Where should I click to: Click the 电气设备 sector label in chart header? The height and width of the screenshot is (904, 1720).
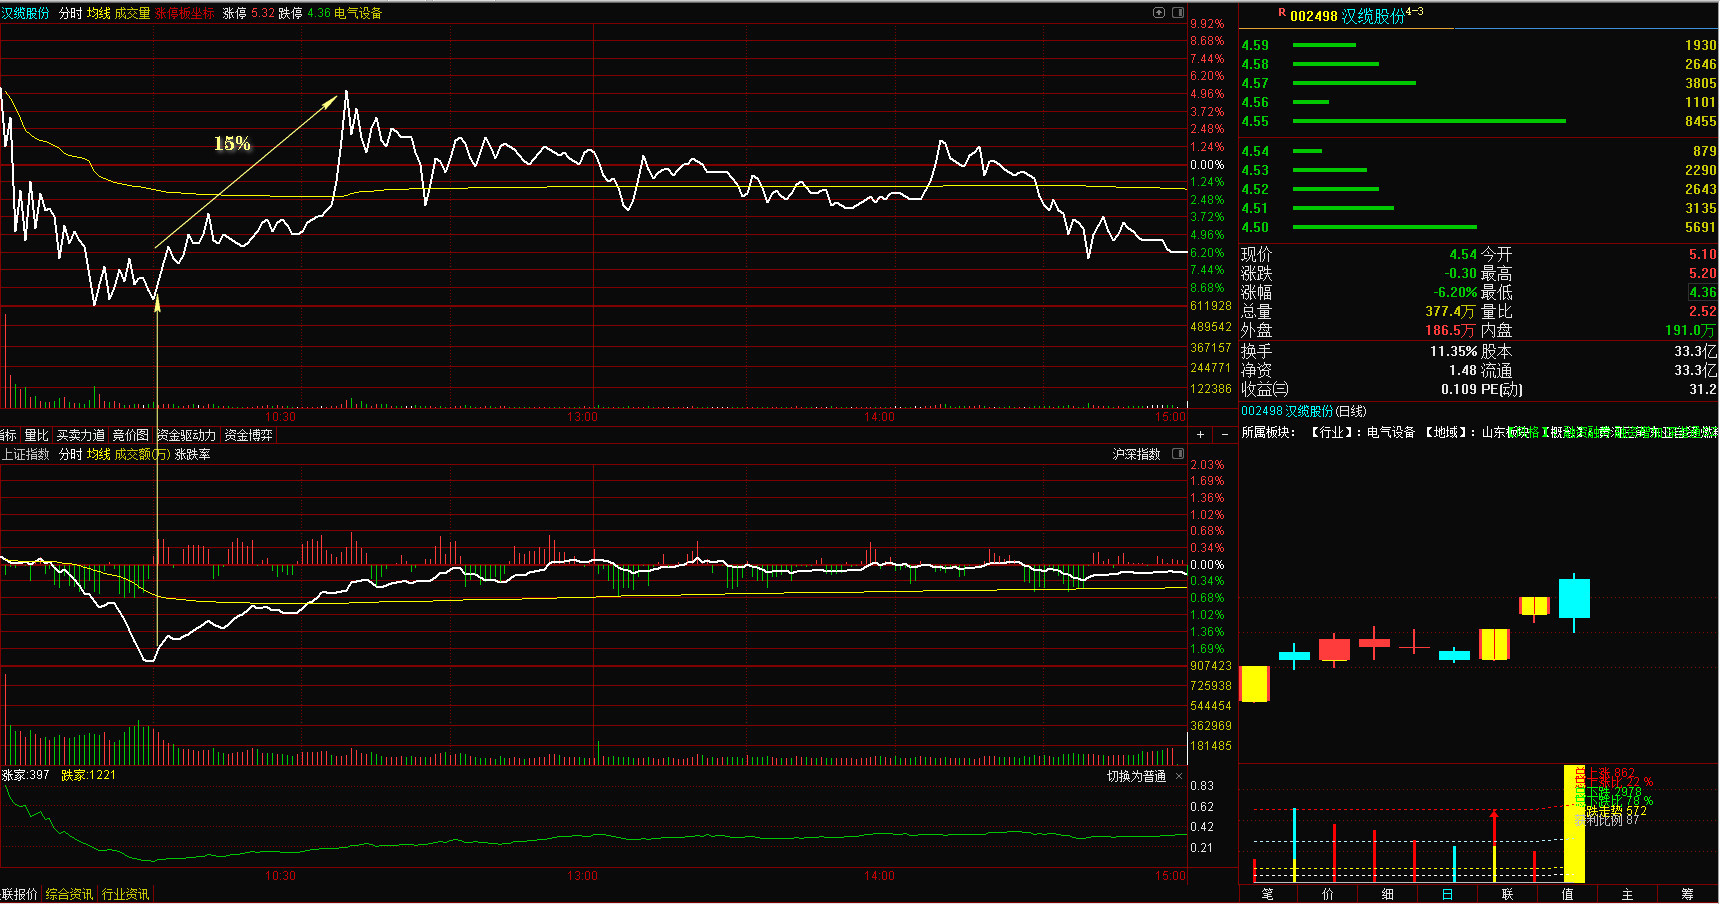point(358,13)
